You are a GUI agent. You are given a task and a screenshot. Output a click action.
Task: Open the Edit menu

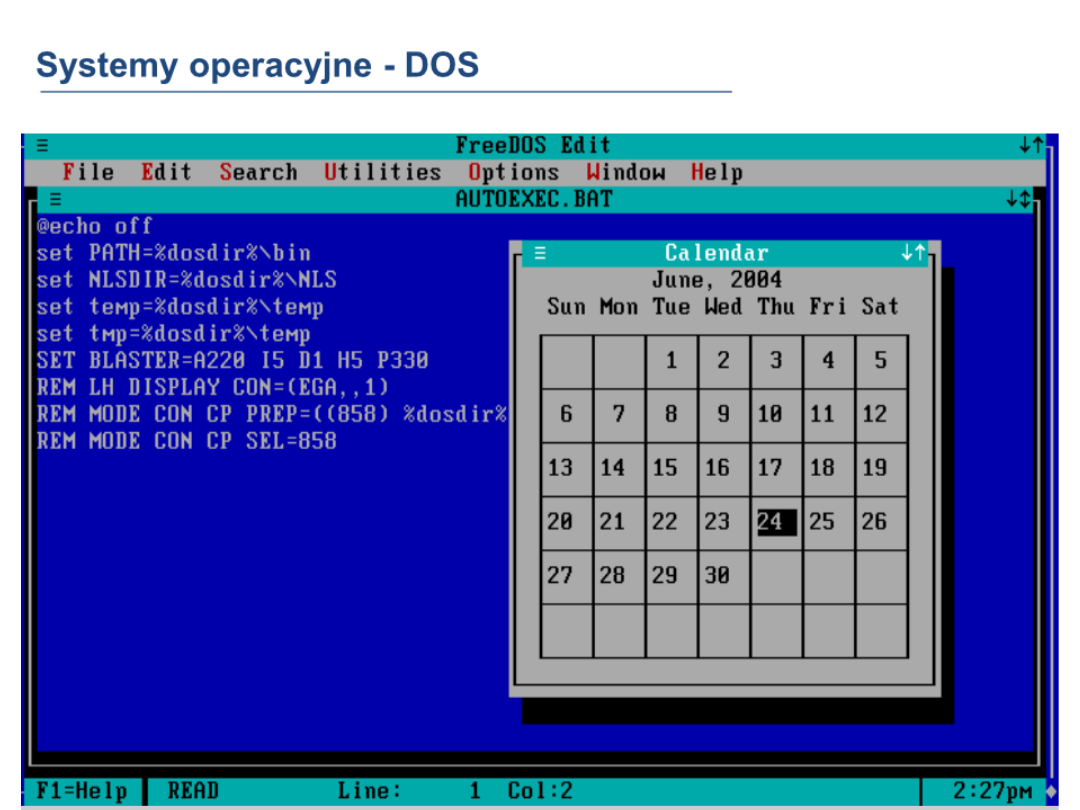pos(166,173)
